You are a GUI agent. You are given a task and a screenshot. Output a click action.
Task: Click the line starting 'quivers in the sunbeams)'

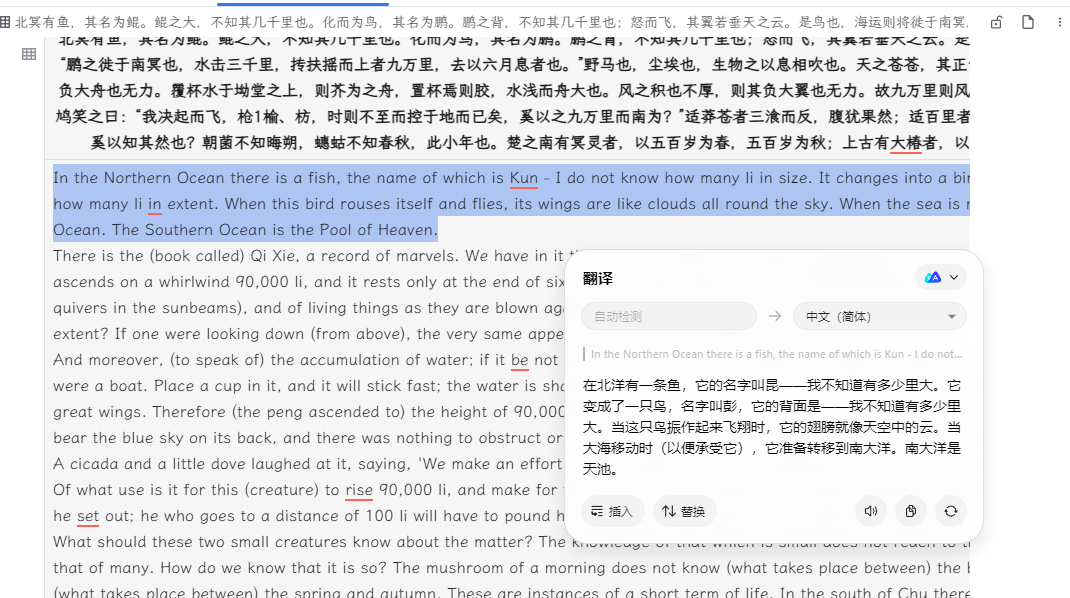tap(308, 308)
